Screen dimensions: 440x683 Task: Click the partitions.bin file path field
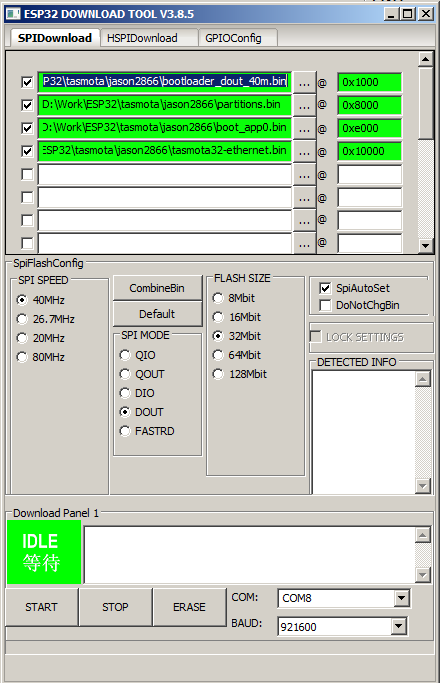pos(165,105)
